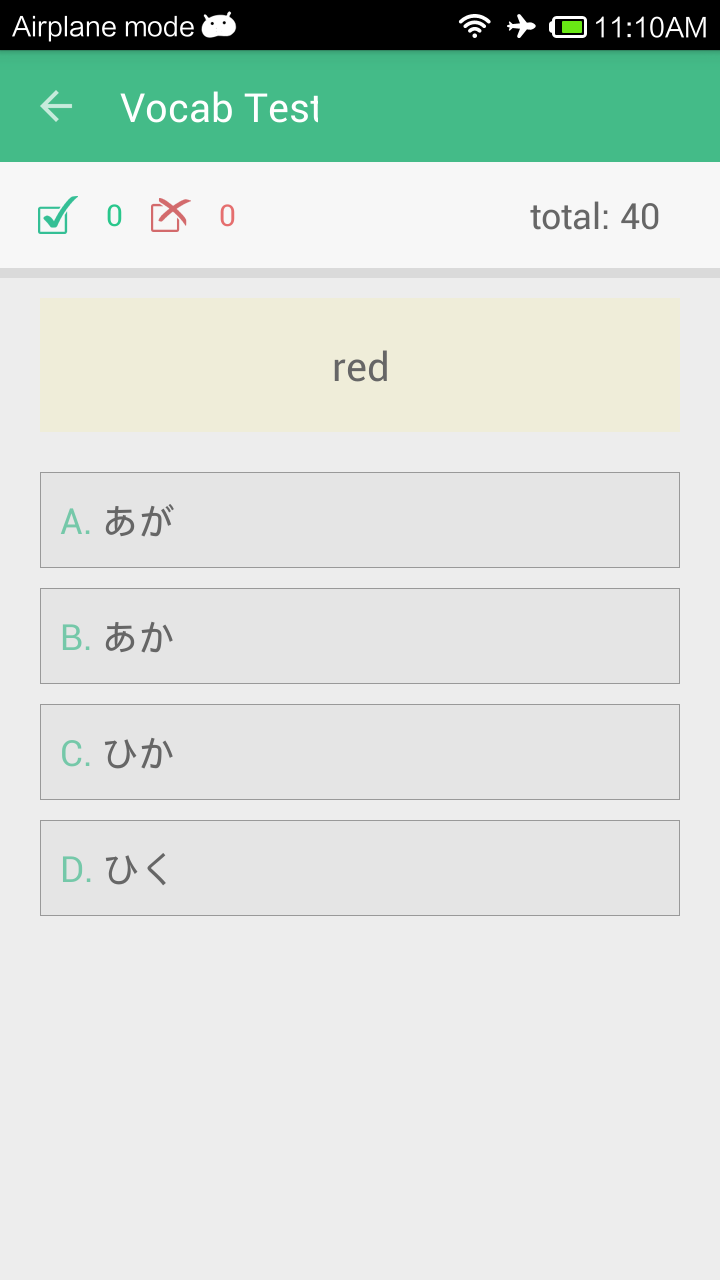Image resolution: width=720 pixels, height=1280 pixels.
Task: Tap the battery indicator icon
Action: coord(569,26)
